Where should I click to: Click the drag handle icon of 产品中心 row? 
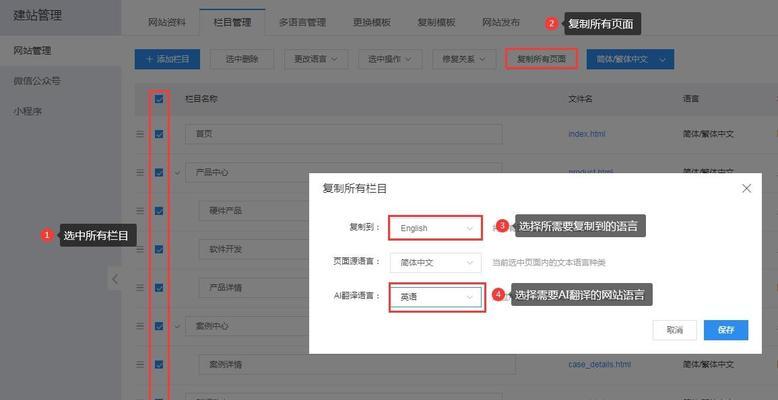pyautogui.click(x=140, y=172)
